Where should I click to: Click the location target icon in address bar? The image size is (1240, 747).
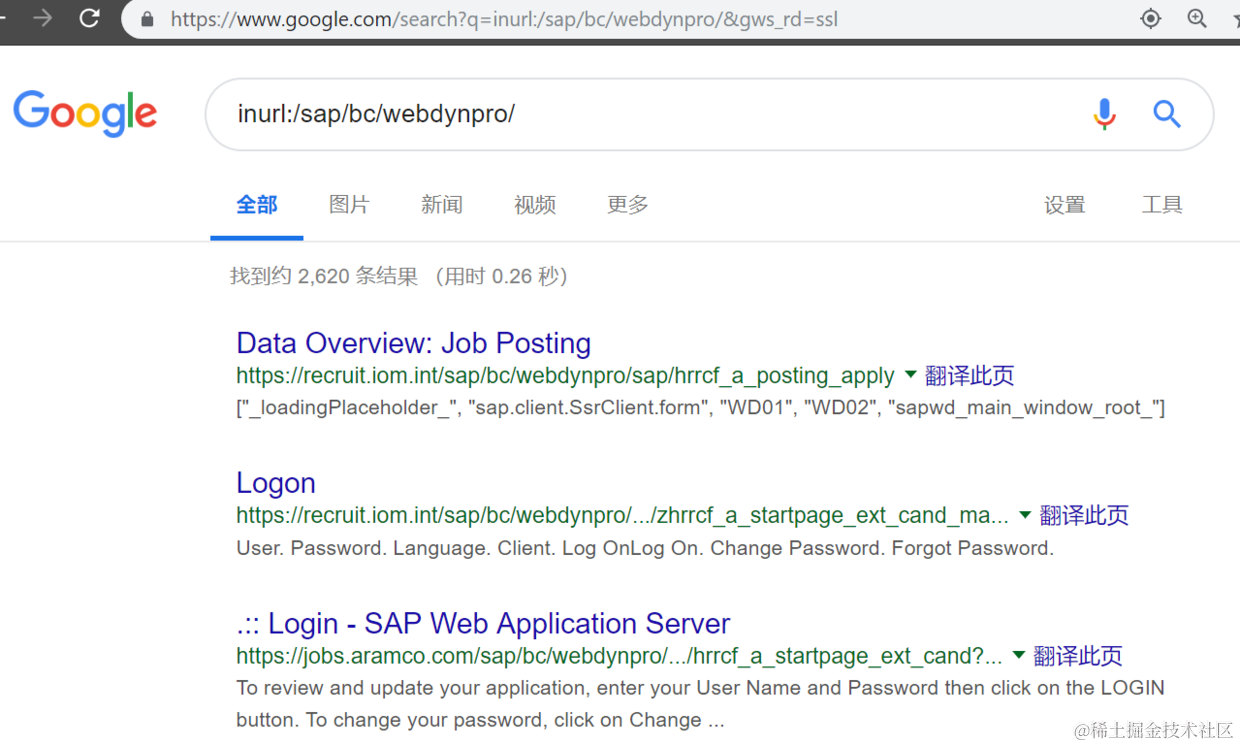1150,18
